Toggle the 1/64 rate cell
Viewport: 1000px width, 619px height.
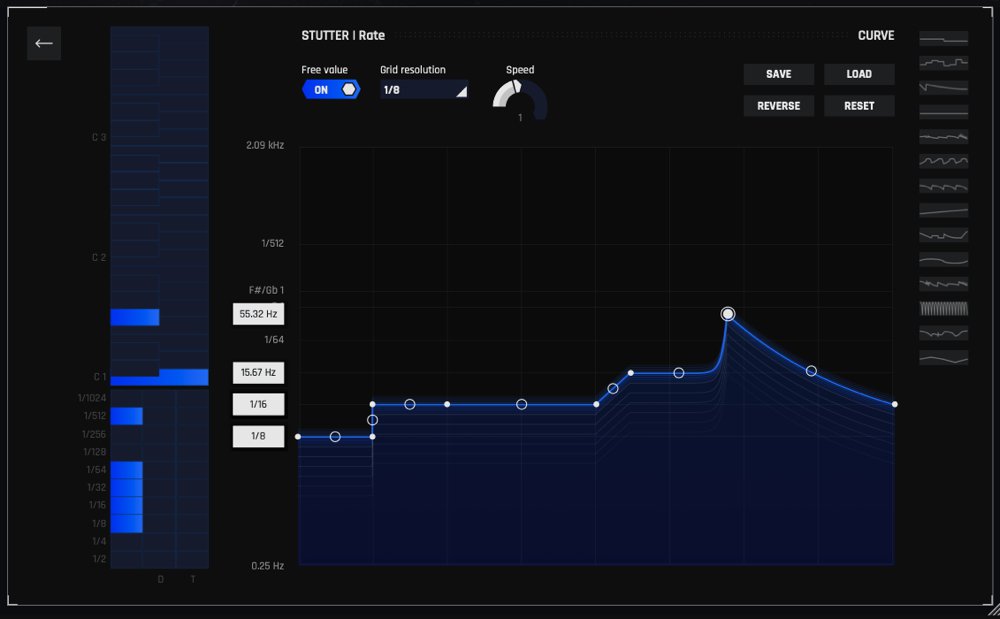point(126,470)
